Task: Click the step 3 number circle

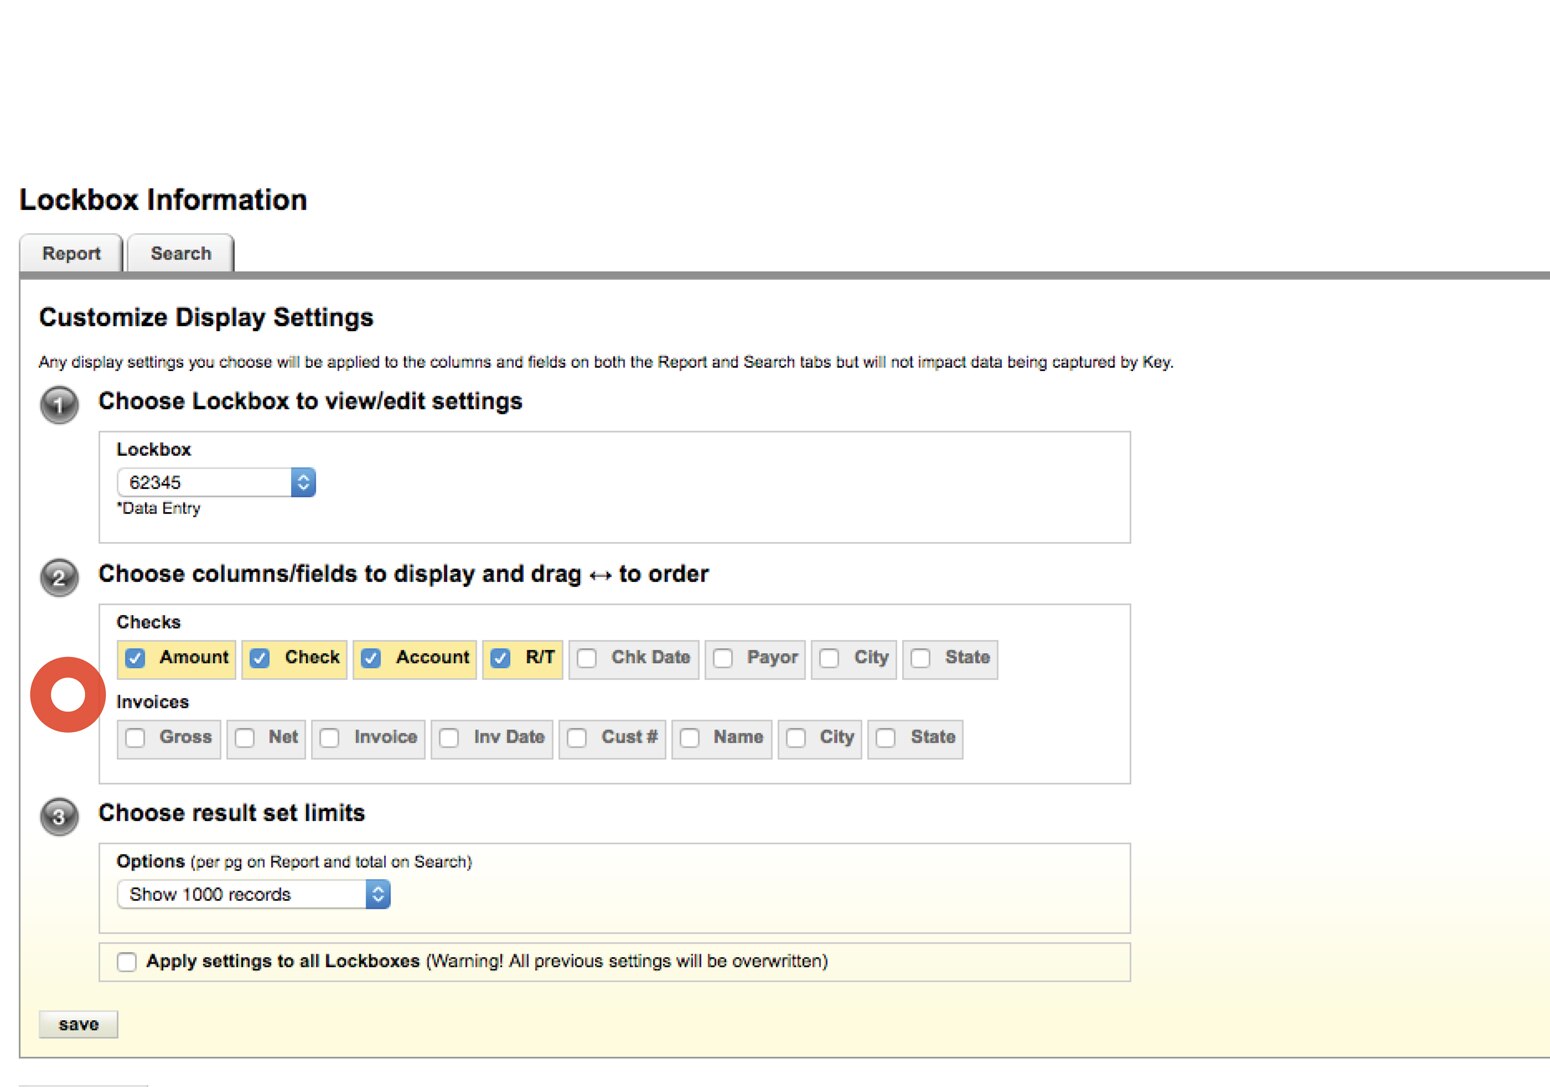Action: (x=59, y=817)
